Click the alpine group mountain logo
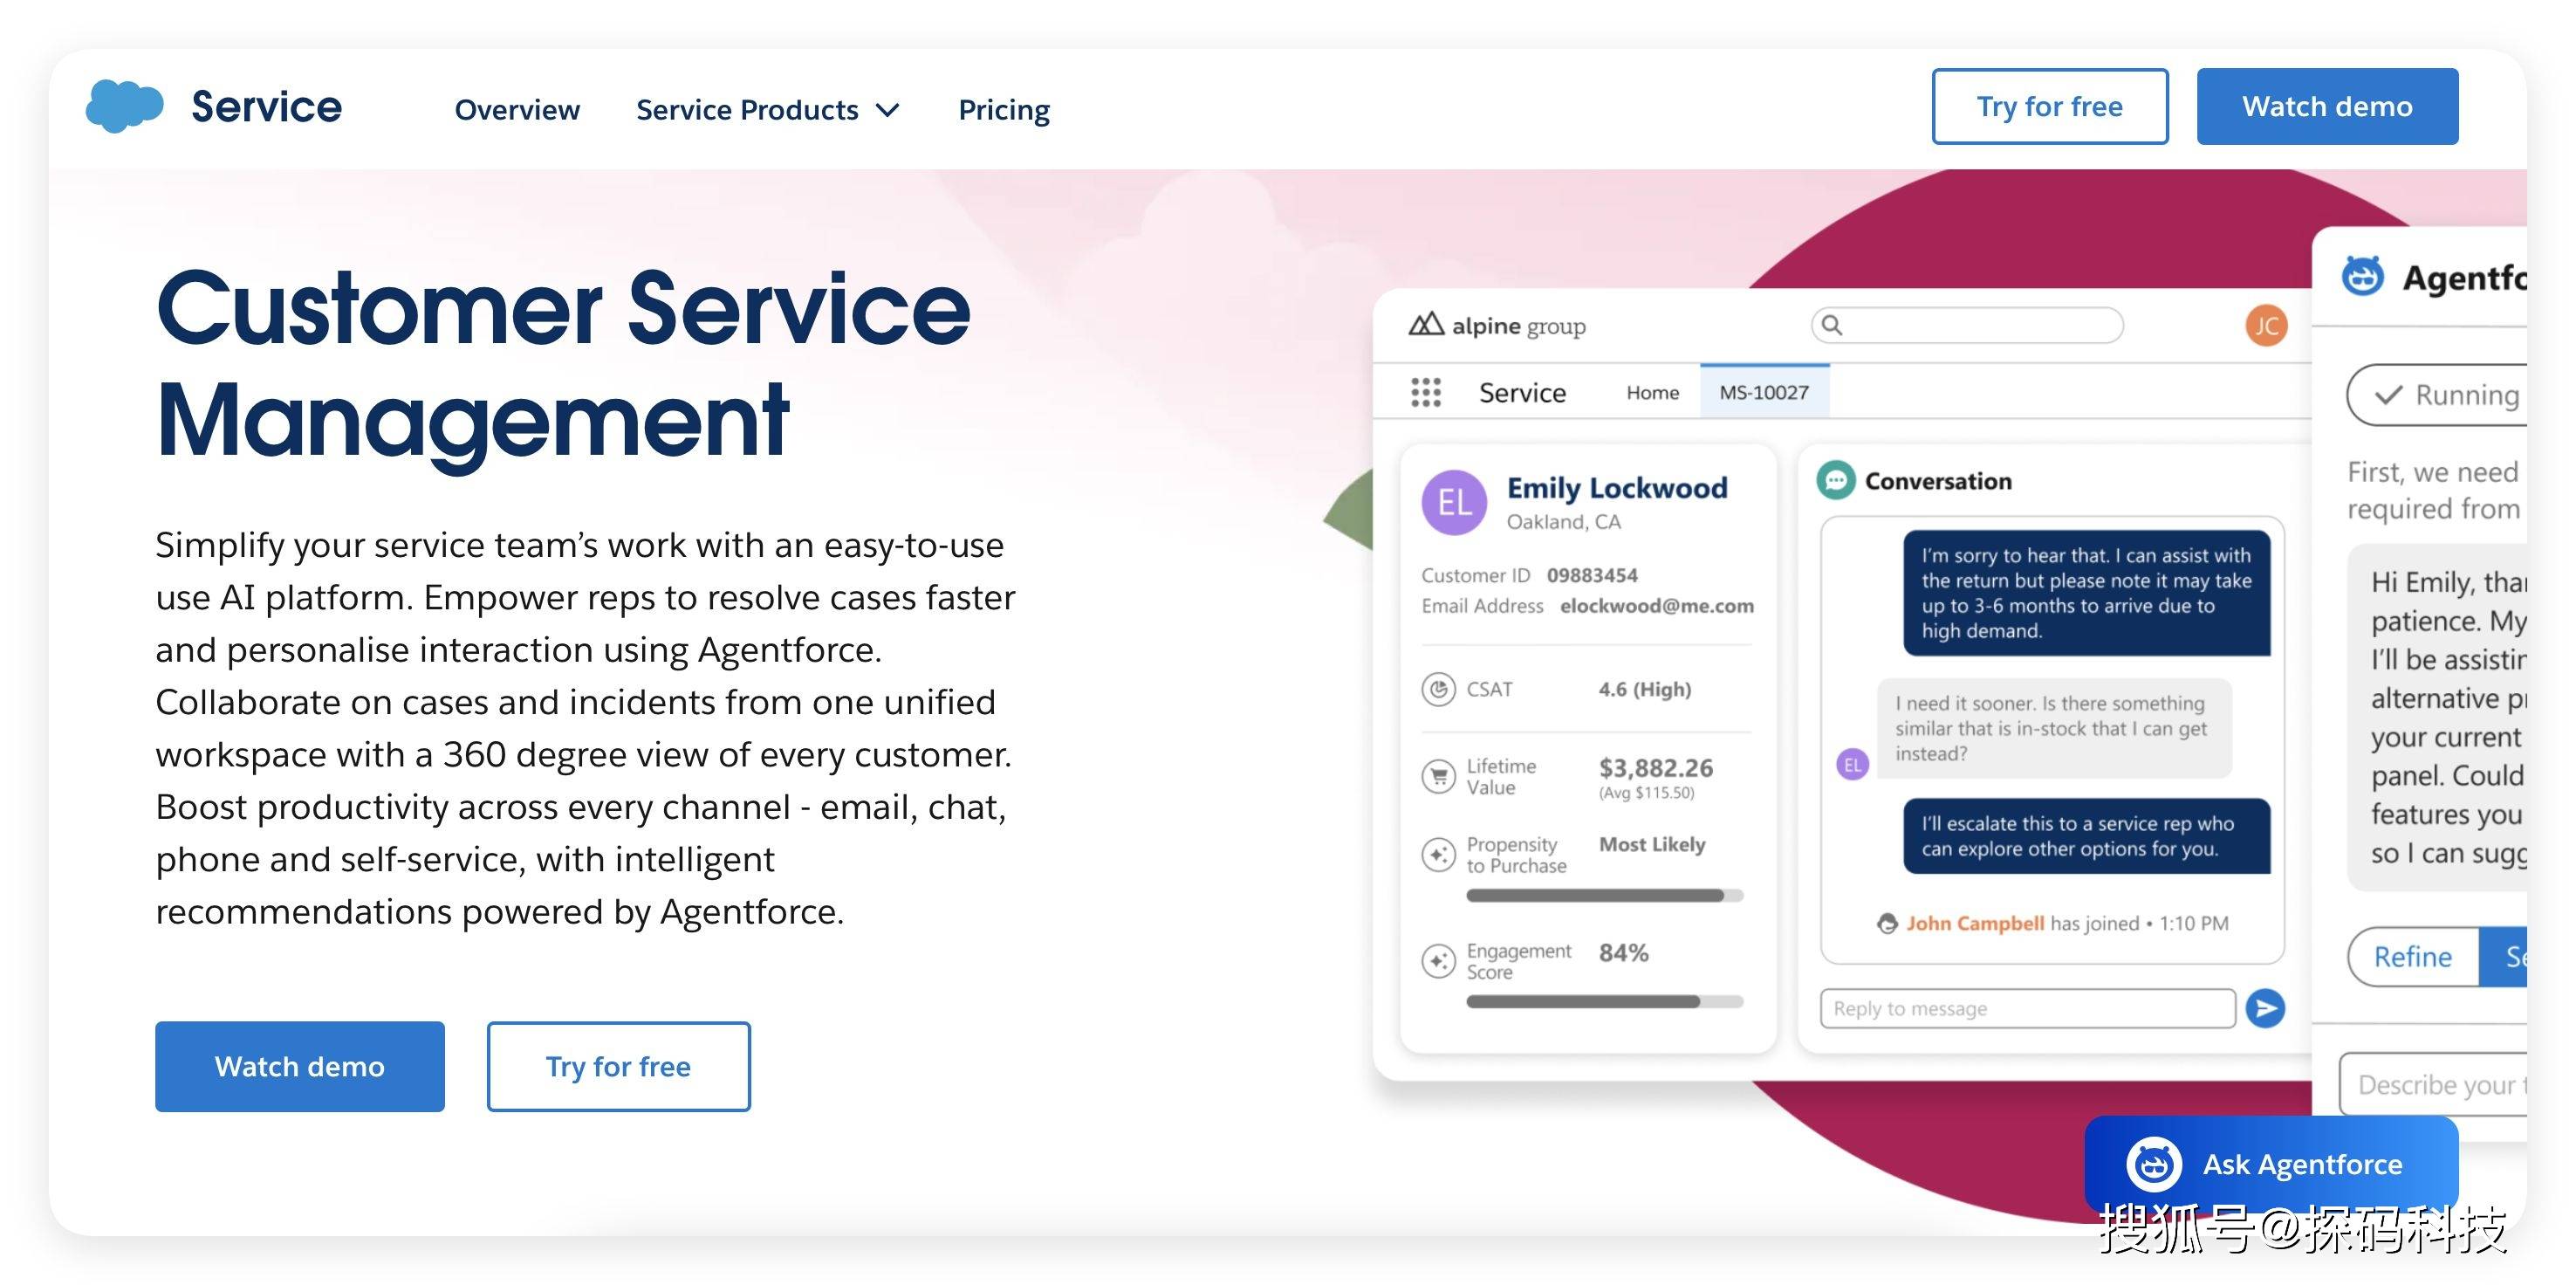This screenshot has width=2576, height=1285. [1425, 325]
